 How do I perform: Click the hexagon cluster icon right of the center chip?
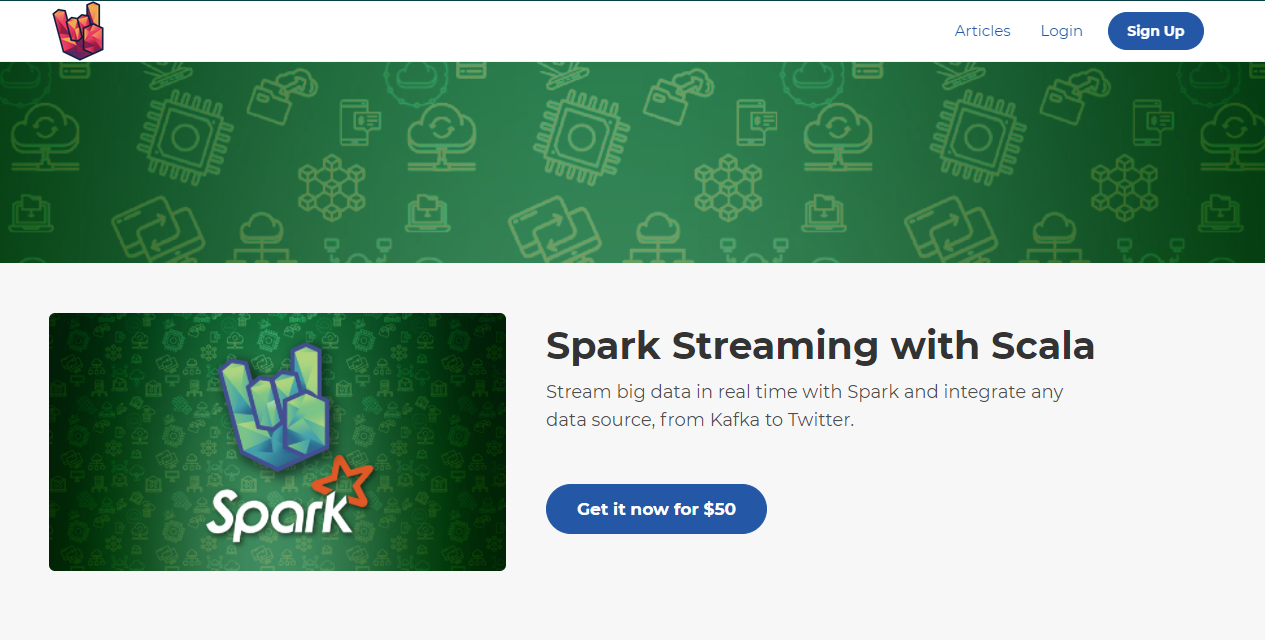pos(728,187)
